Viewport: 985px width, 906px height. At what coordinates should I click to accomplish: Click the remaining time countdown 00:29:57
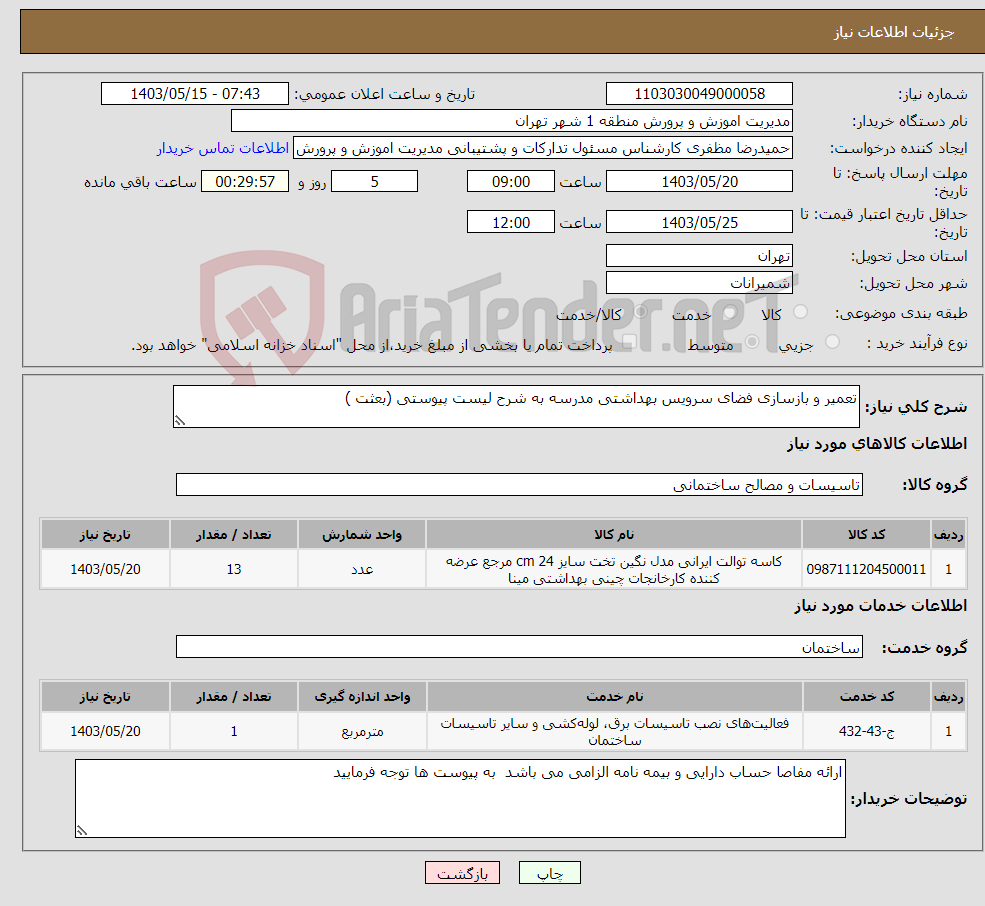[x=245, y=182]
